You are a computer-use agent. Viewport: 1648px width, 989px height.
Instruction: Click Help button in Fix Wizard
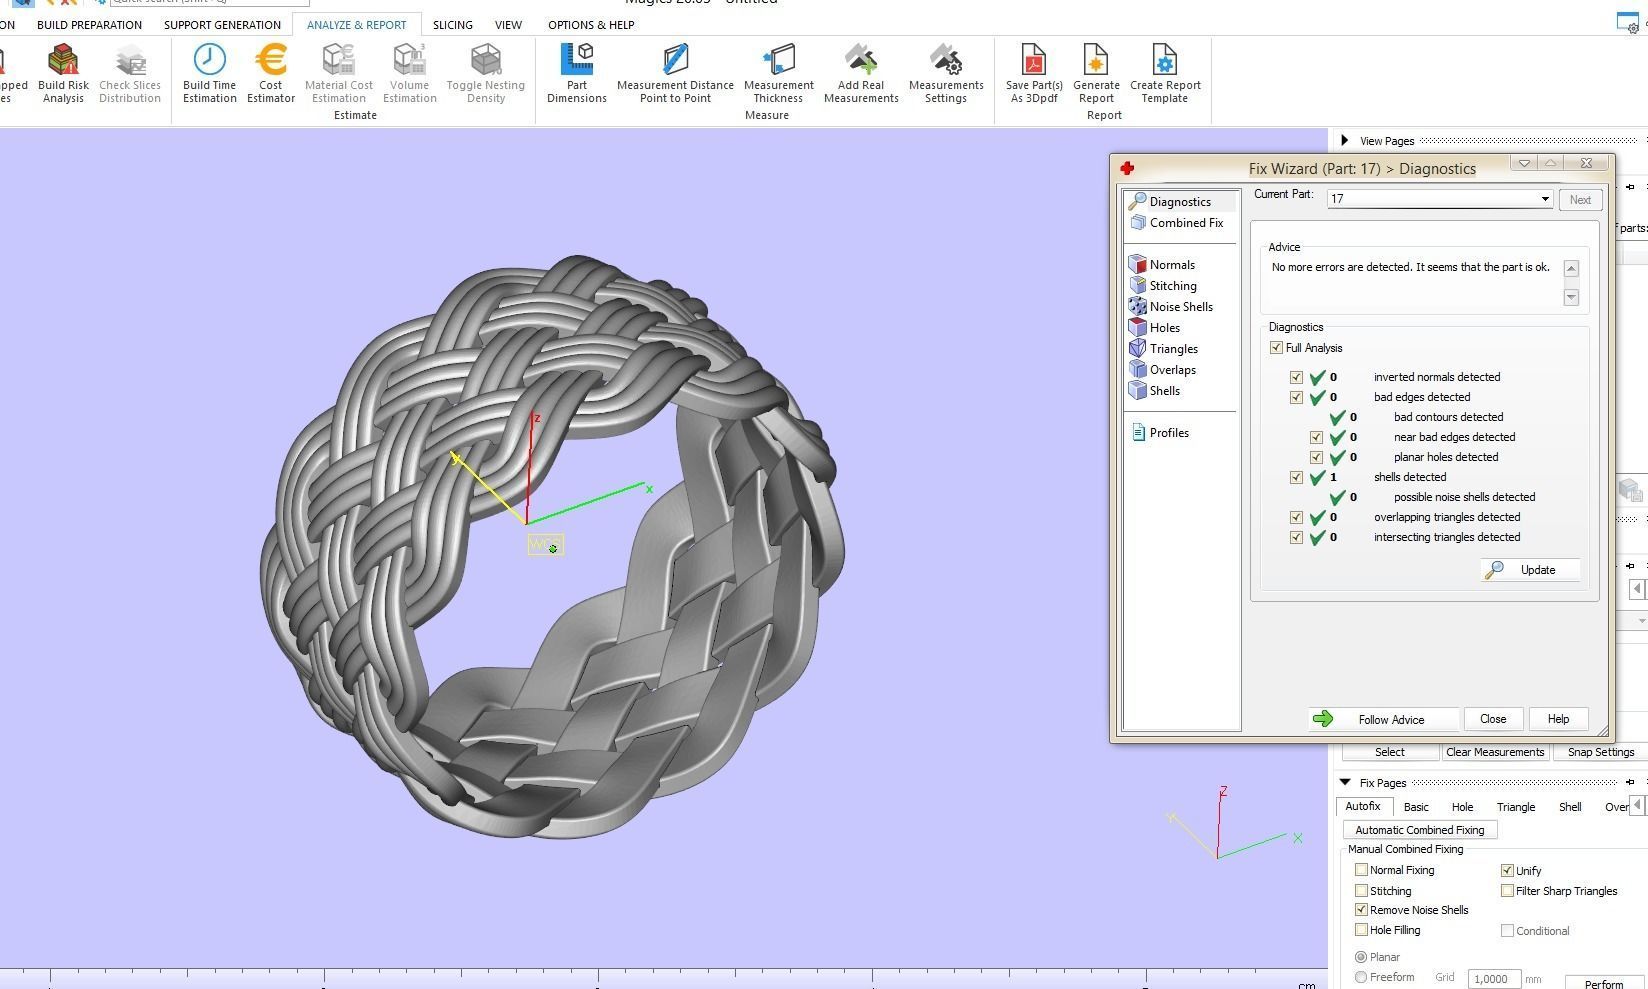coord(1558,719)
